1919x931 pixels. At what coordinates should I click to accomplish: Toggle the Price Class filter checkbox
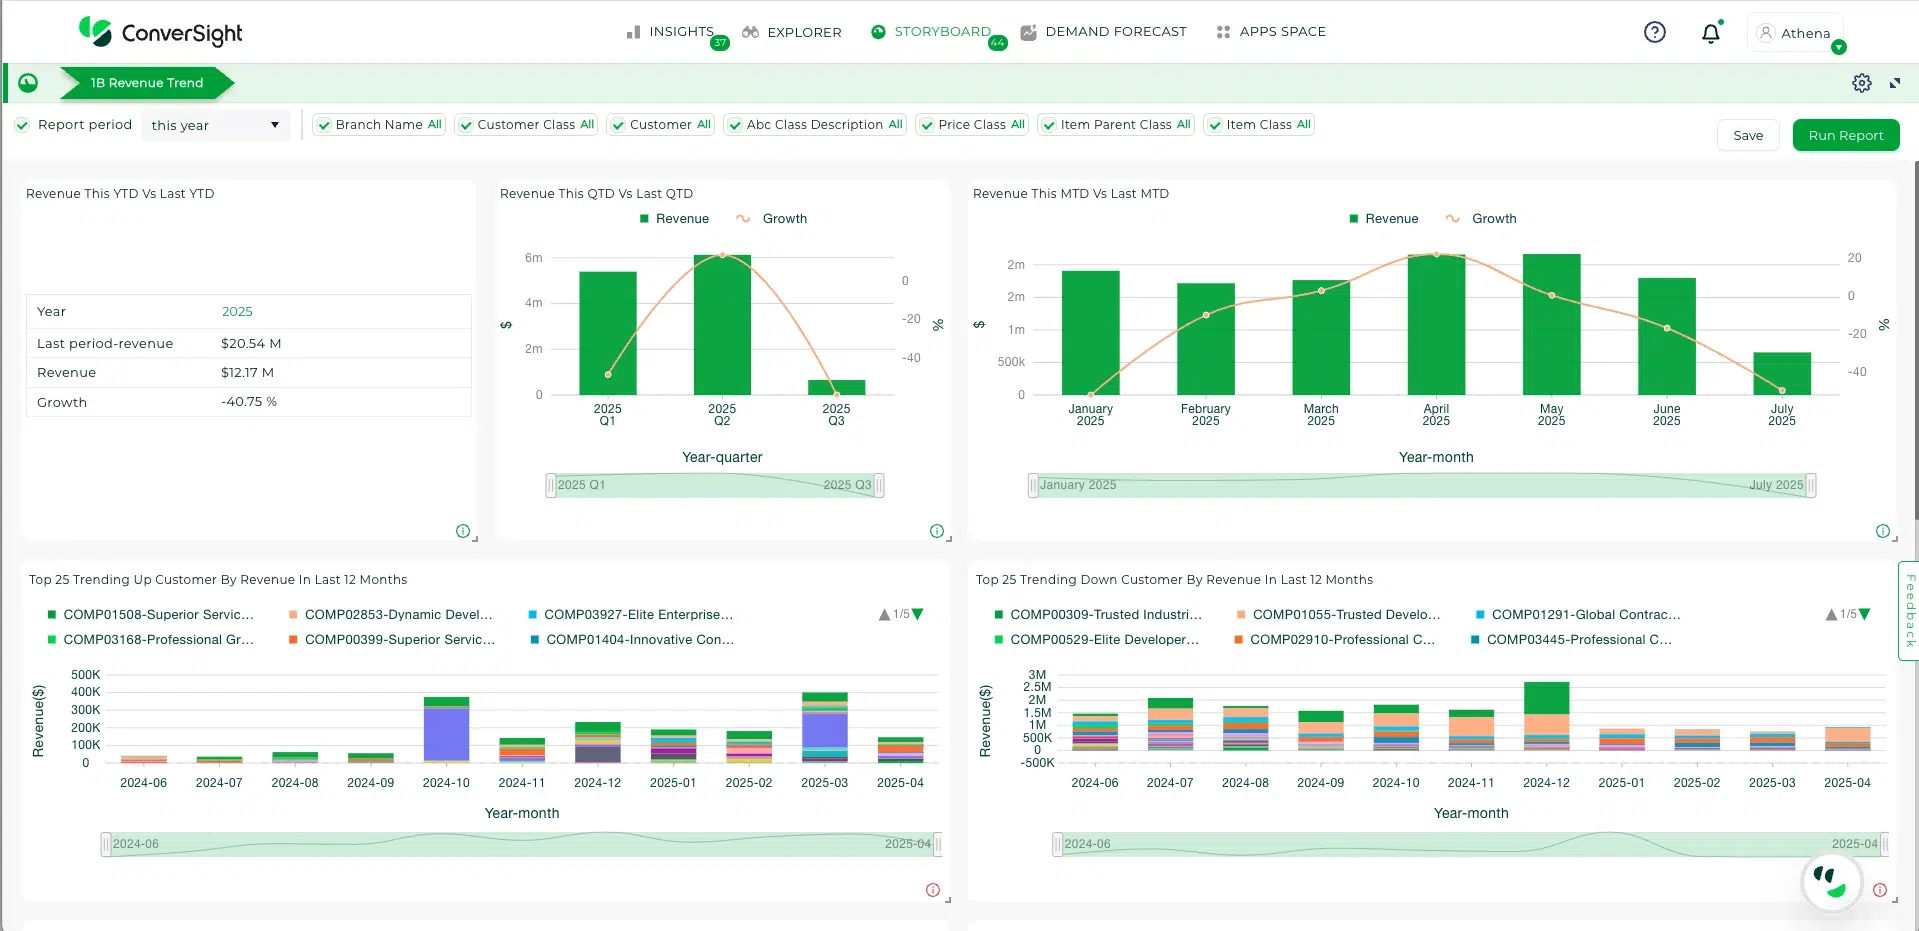point(926,125)
